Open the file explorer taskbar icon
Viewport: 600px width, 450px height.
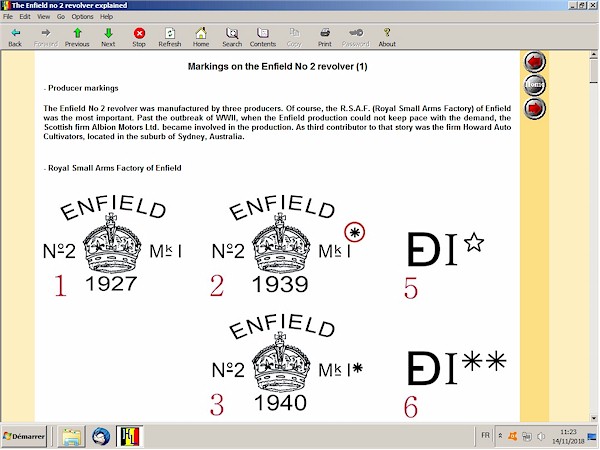pos(72,436)
